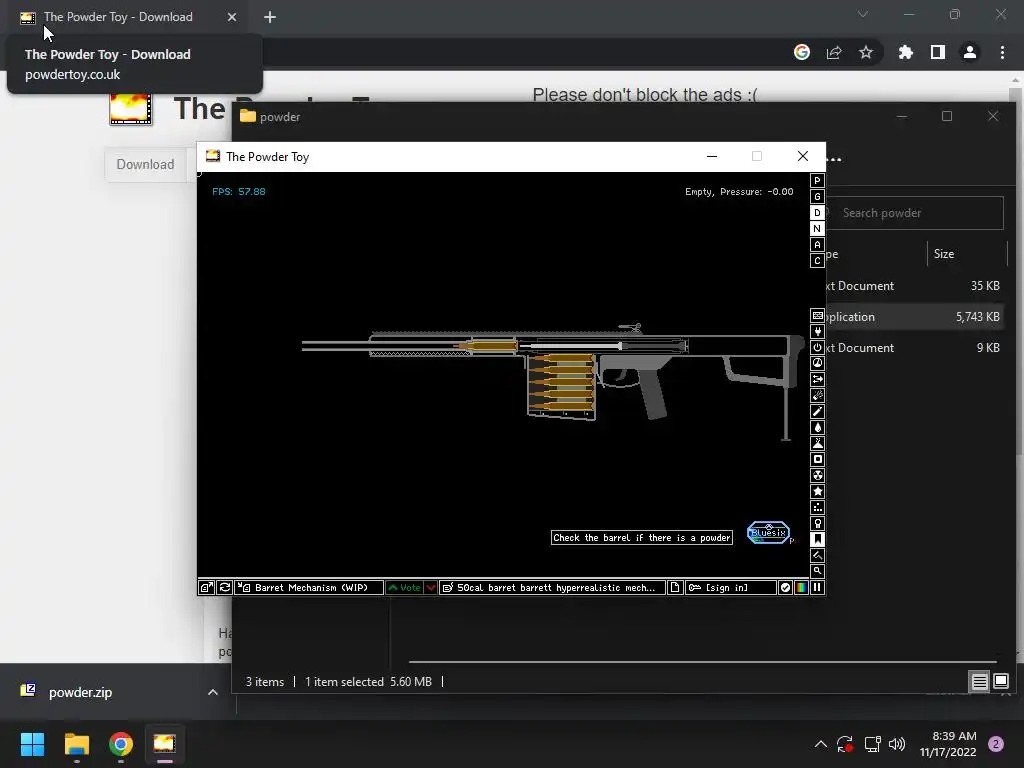Downvote the save with red arrow

pyautogui.click(x=430, y=587)
